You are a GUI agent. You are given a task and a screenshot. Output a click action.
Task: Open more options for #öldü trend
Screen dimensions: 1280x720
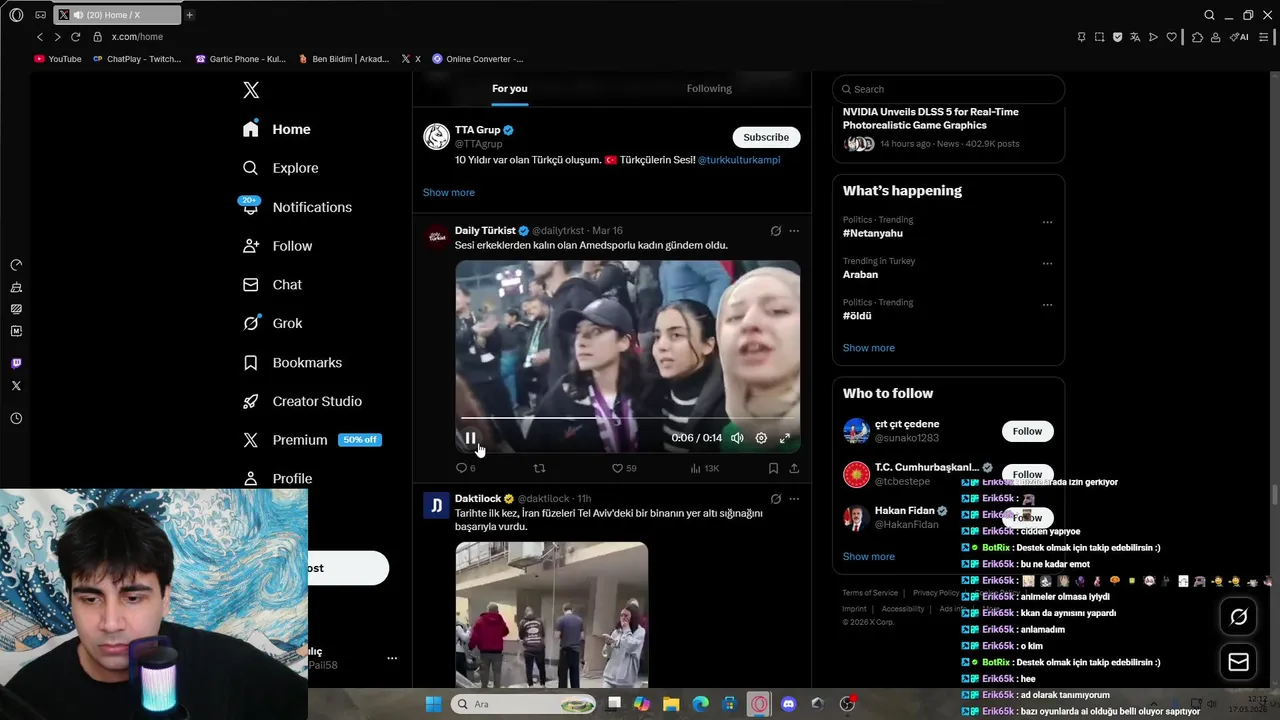(1047, 305)
